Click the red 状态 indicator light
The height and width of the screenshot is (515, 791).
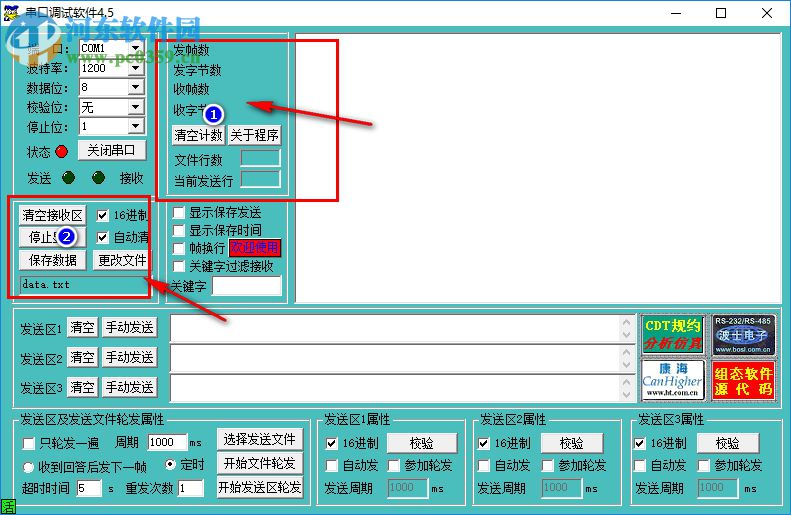(x=62, y=151)
